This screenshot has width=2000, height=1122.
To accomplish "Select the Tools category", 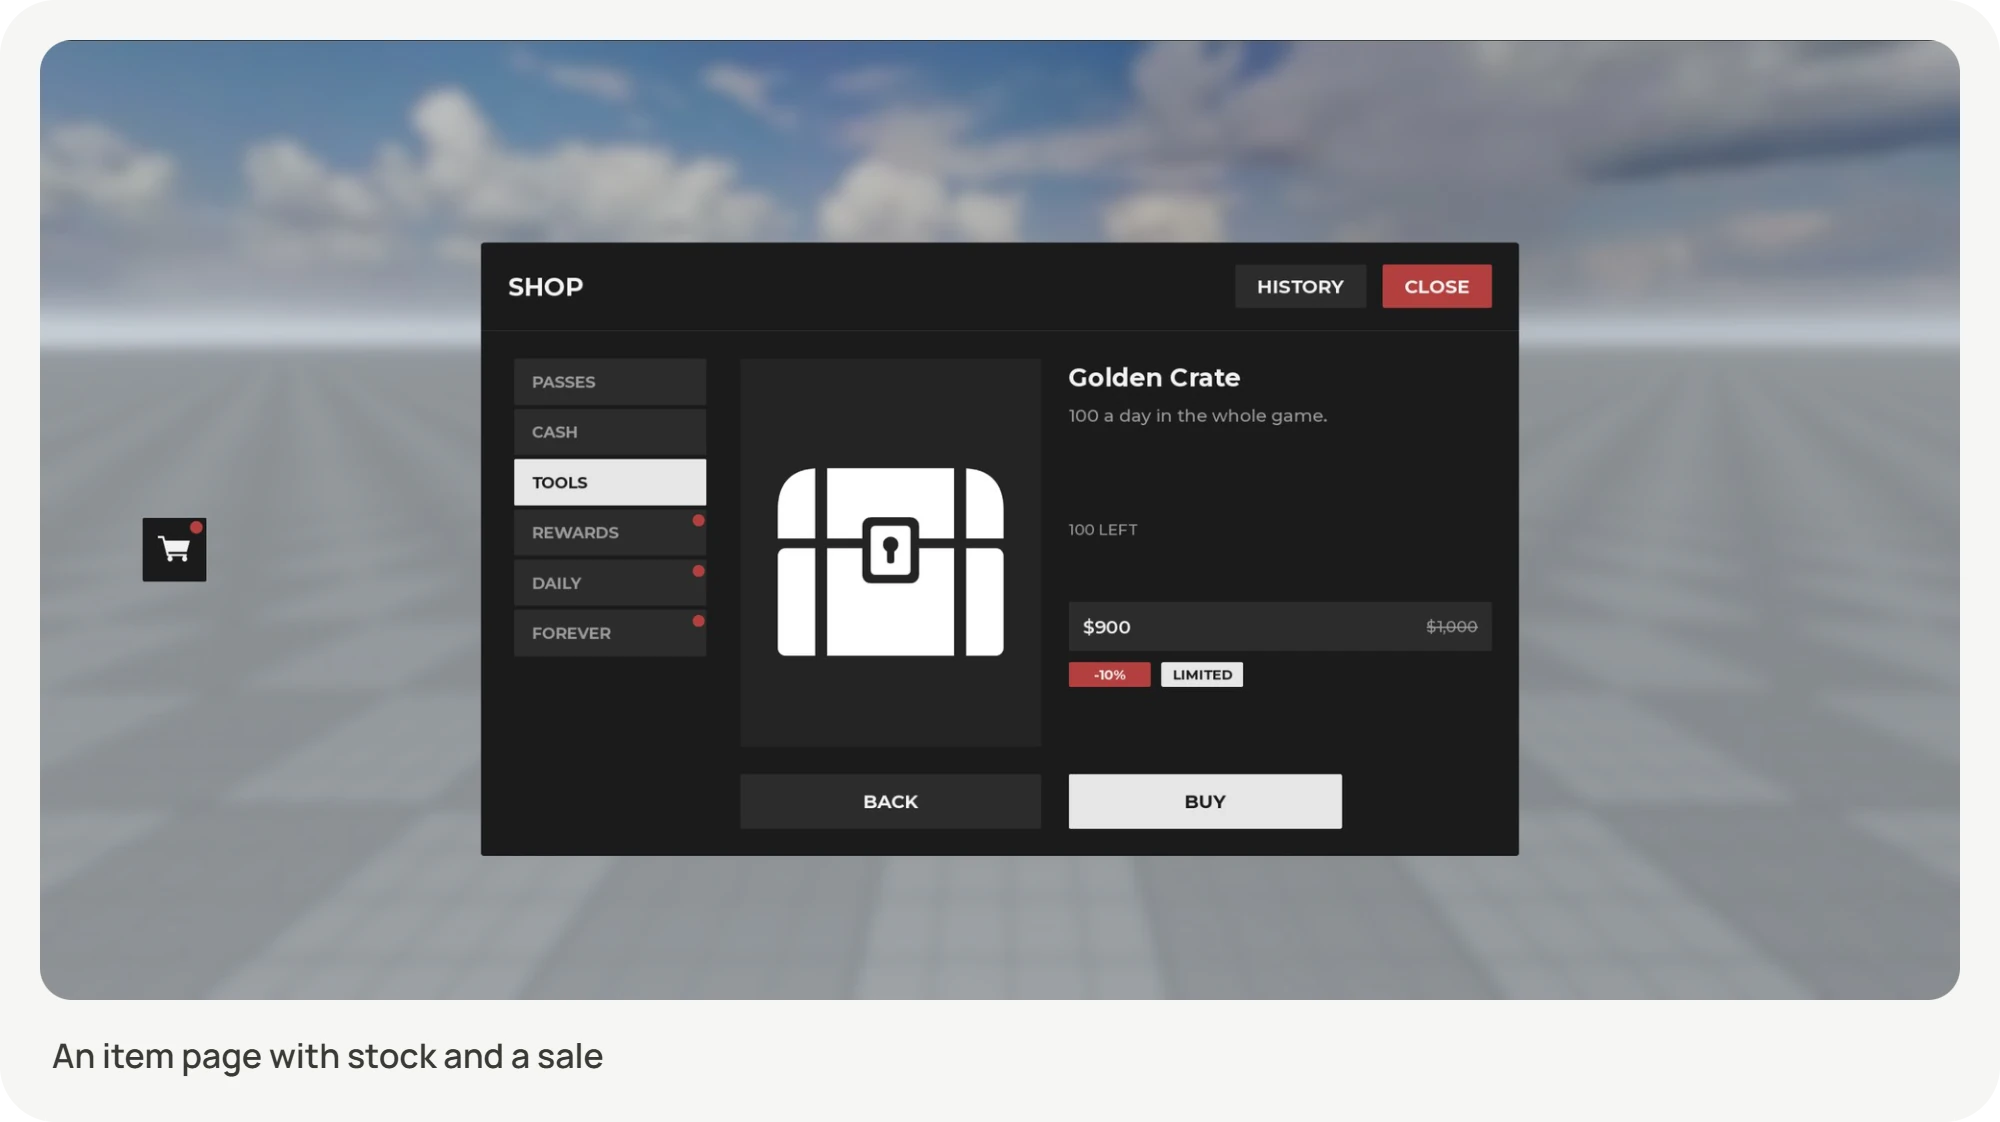I will (610, 482).
